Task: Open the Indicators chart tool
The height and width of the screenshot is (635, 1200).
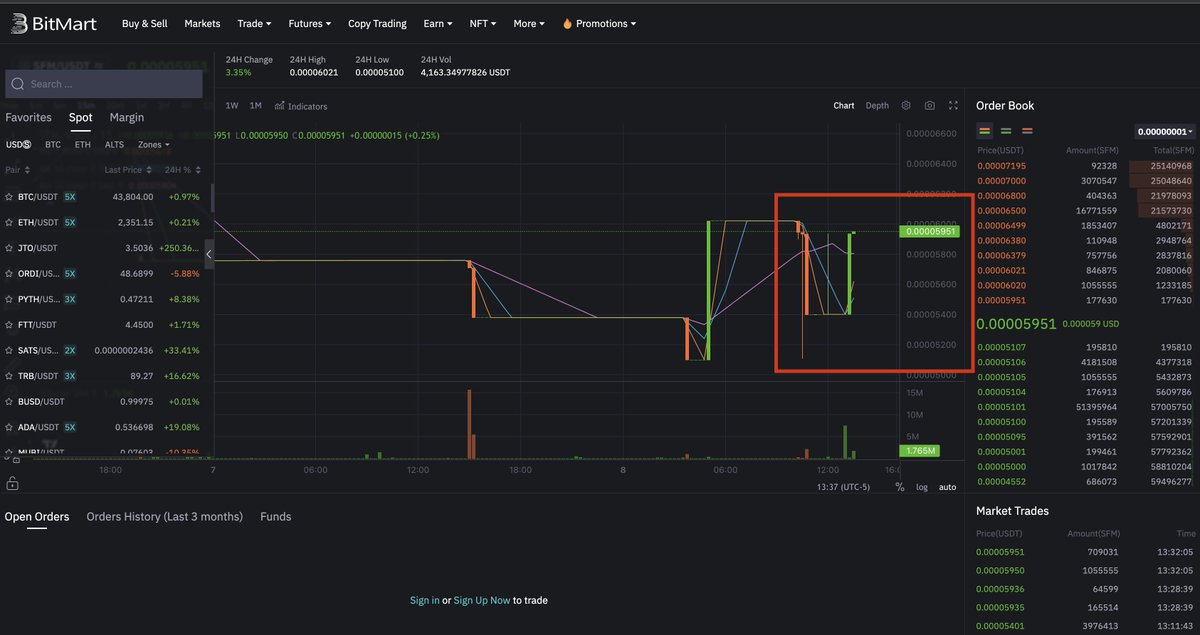Action: (301, 106)
